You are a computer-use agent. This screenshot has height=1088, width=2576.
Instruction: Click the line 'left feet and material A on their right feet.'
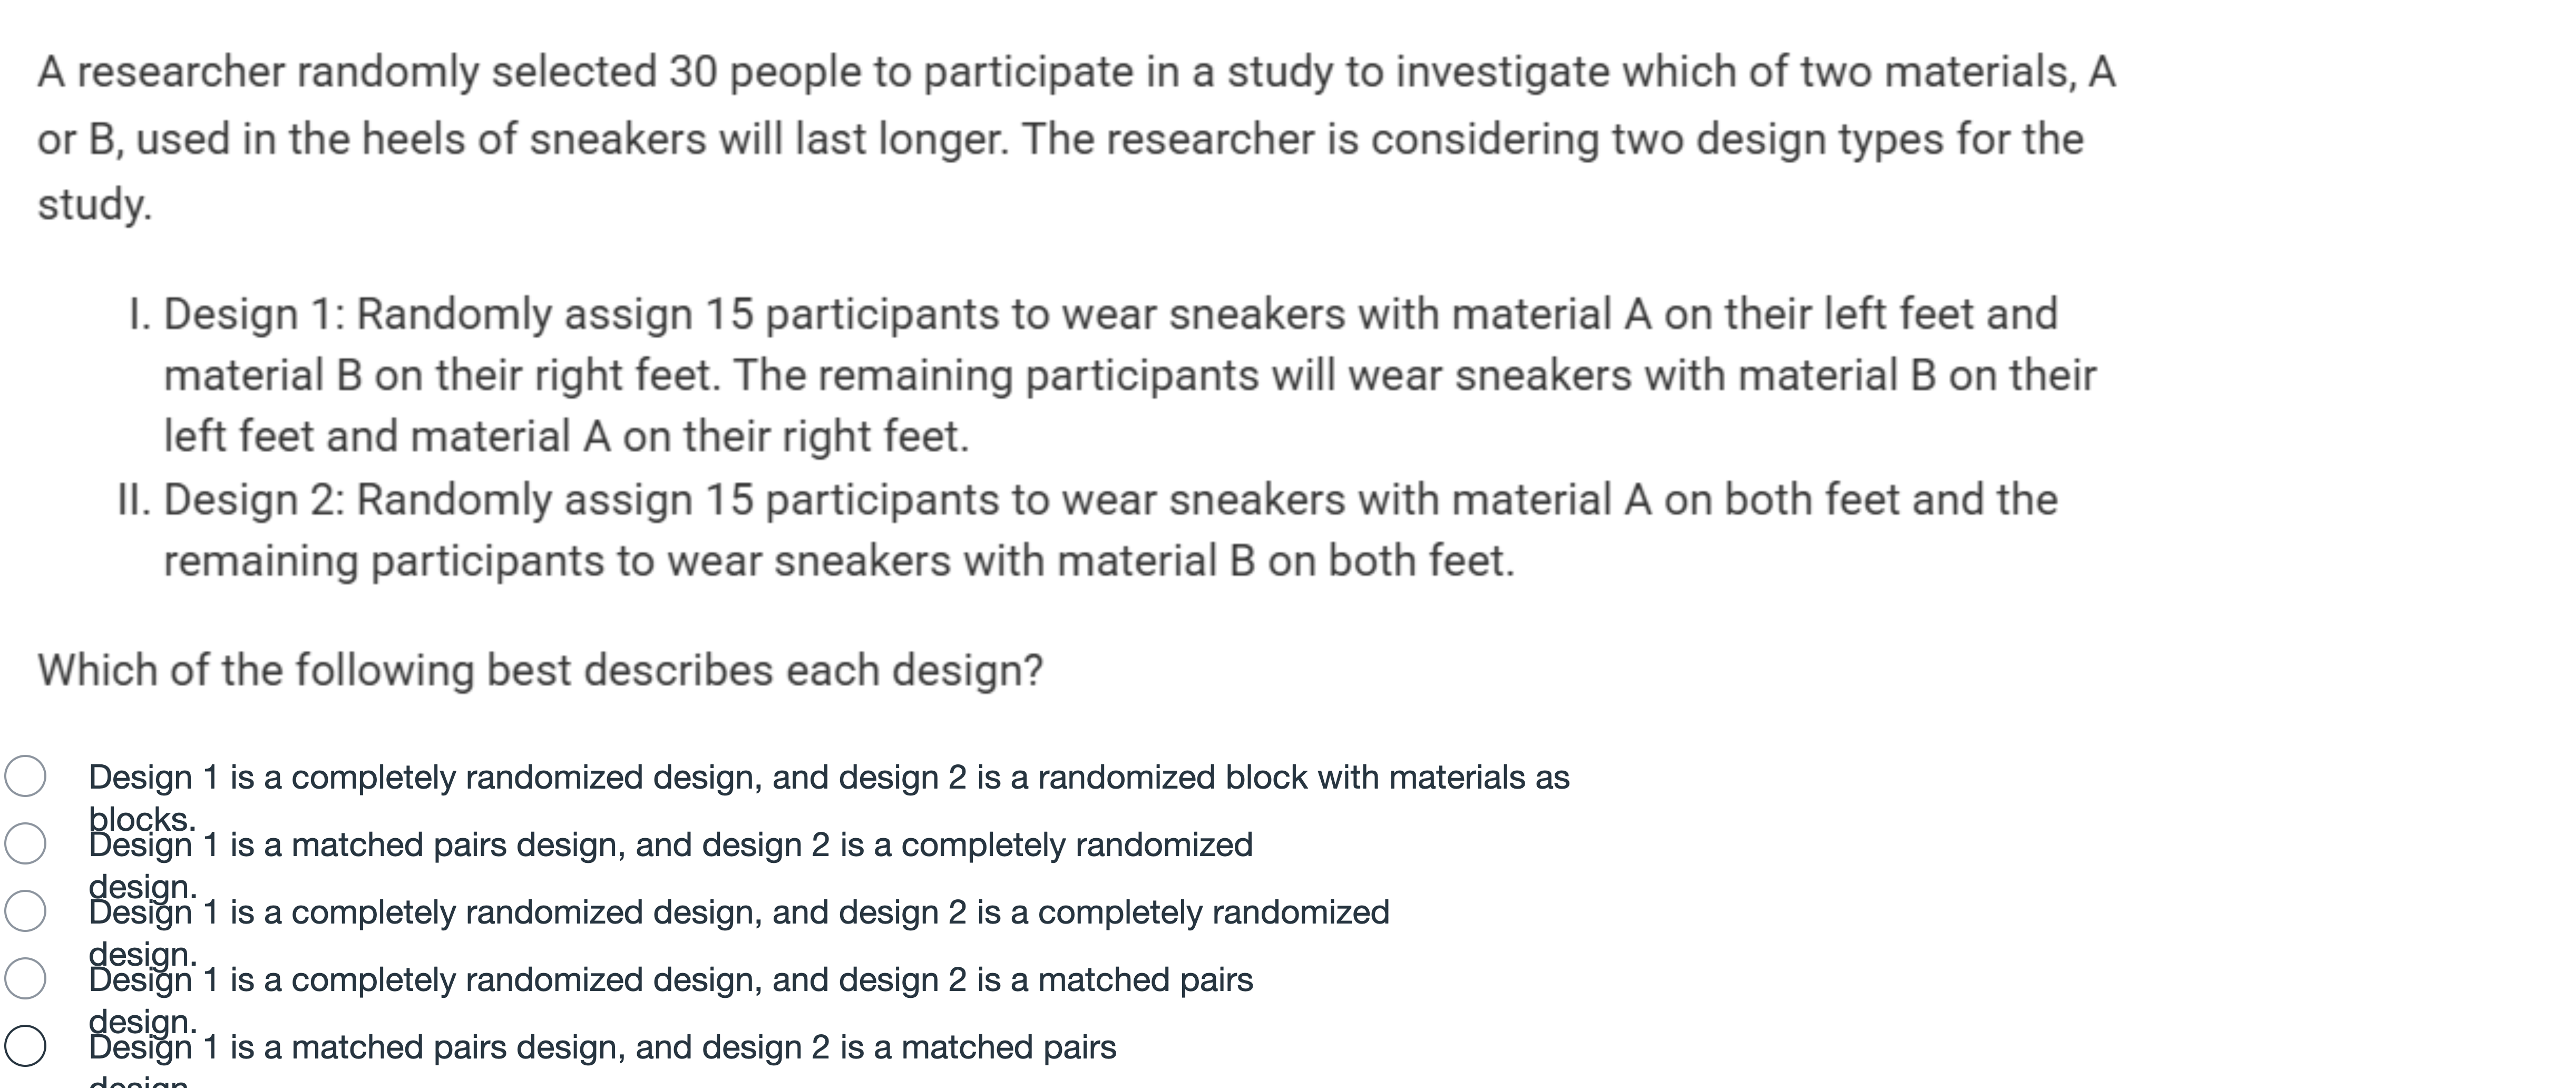pyautogui.click(x=566, y=437)
